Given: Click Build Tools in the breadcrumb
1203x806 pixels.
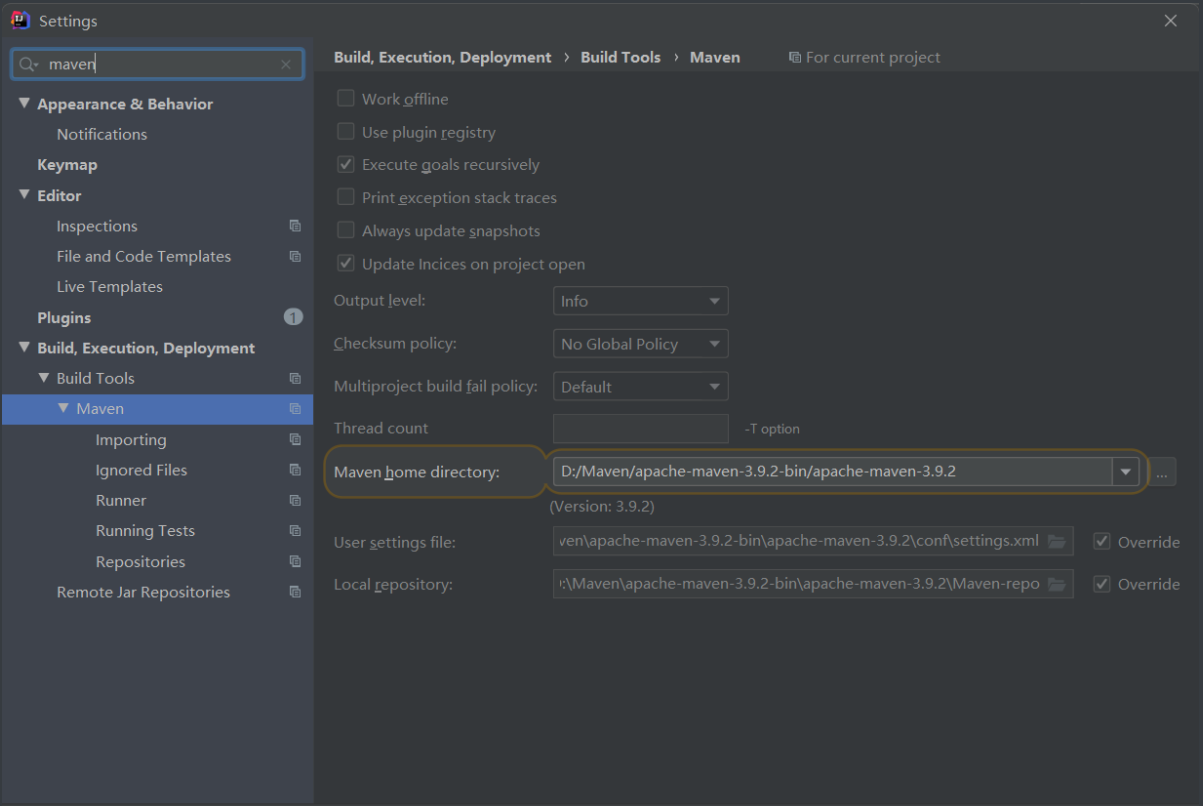Looking at the screenshot, I should [x=620, y=58].
